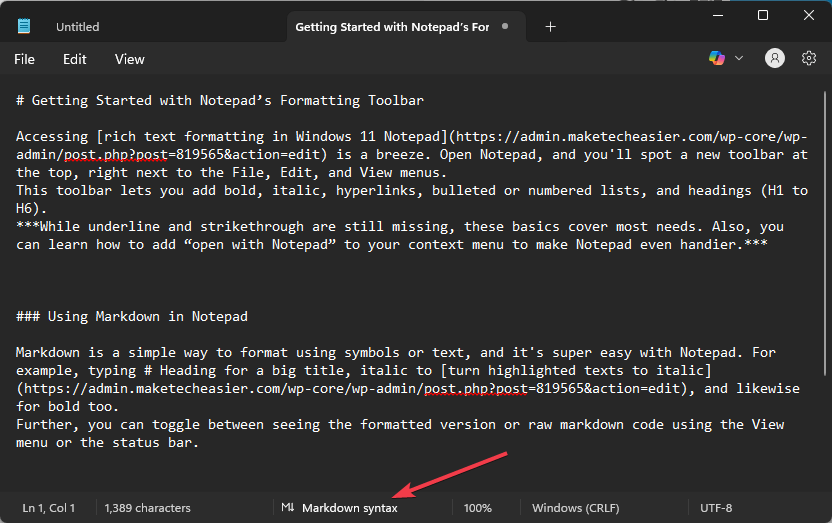Click the 1,389 characters count
Viewport: 832px width, 523px height.
pyautogui.click(x=148, y=508)
